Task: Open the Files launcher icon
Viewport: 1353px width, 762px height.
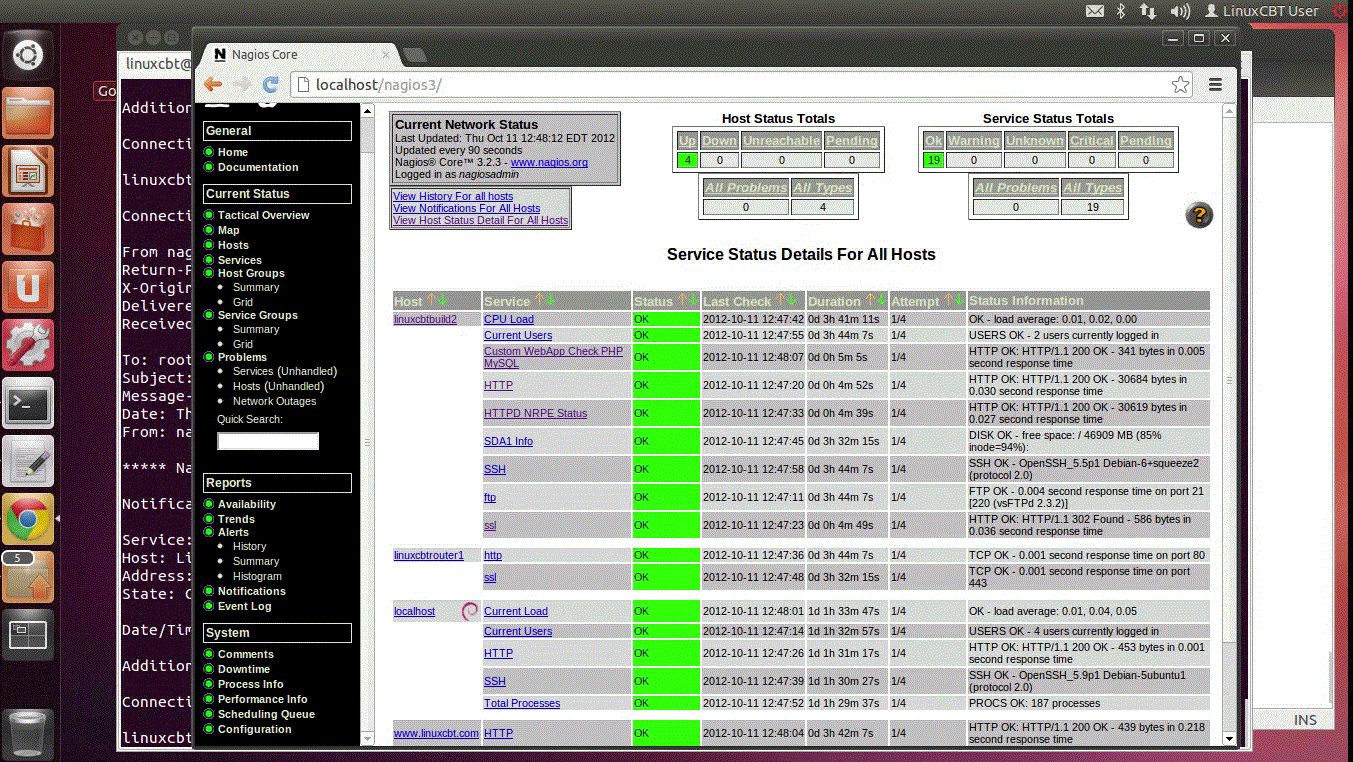Action: tap(28, 113)
